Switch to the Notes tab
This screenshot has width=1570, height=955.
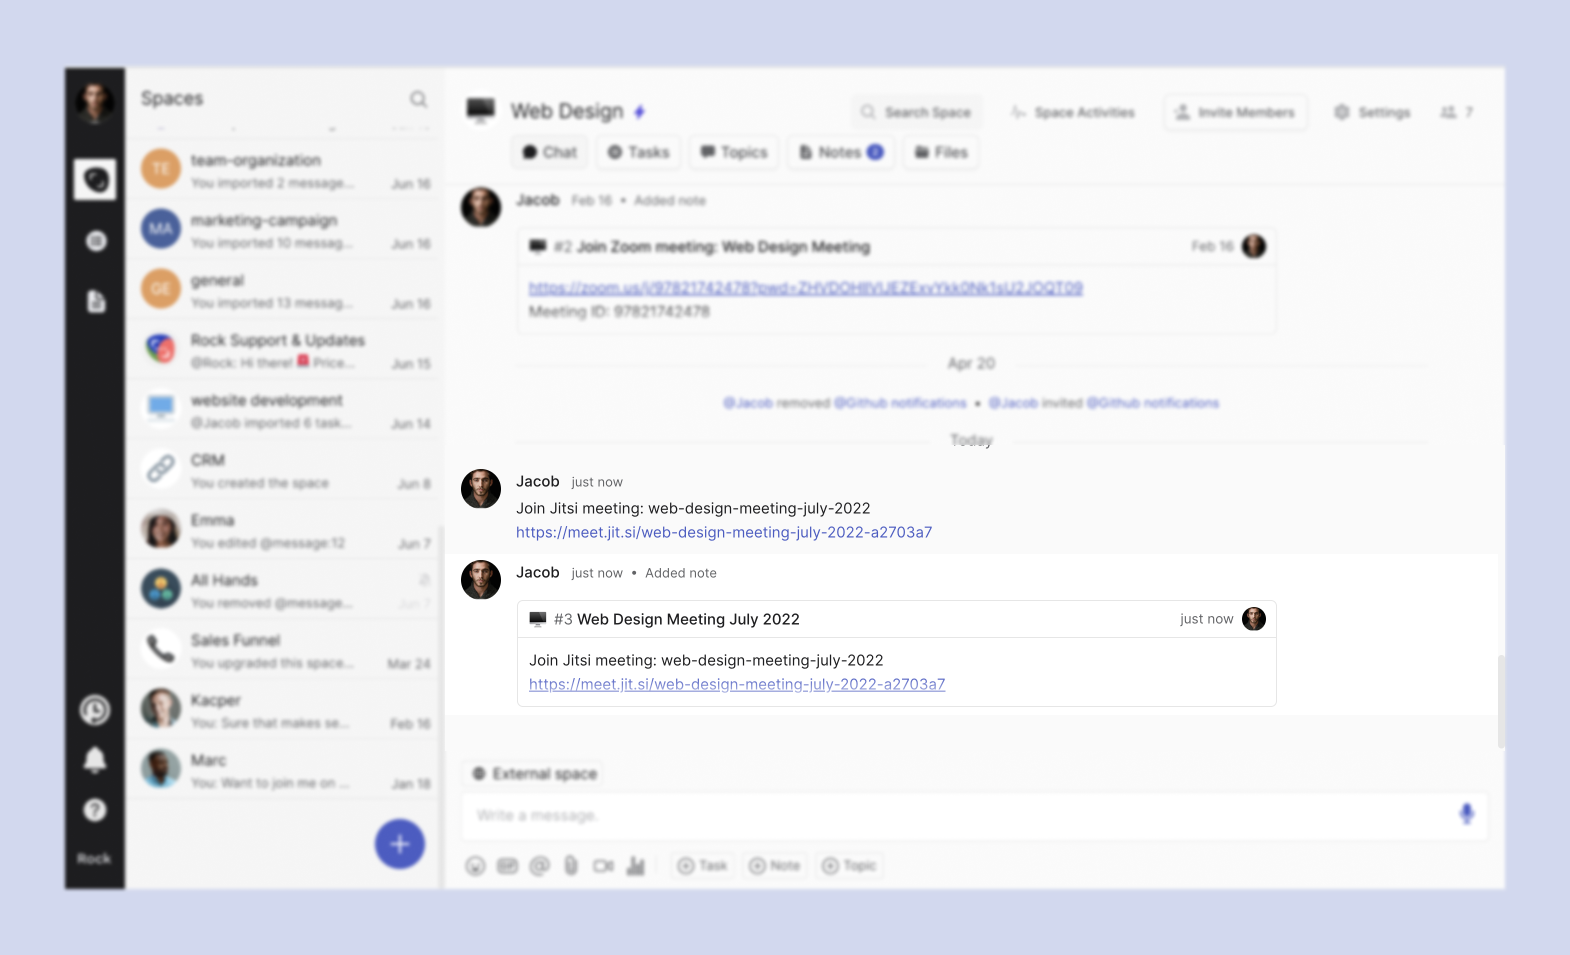[x=840, y=152]
